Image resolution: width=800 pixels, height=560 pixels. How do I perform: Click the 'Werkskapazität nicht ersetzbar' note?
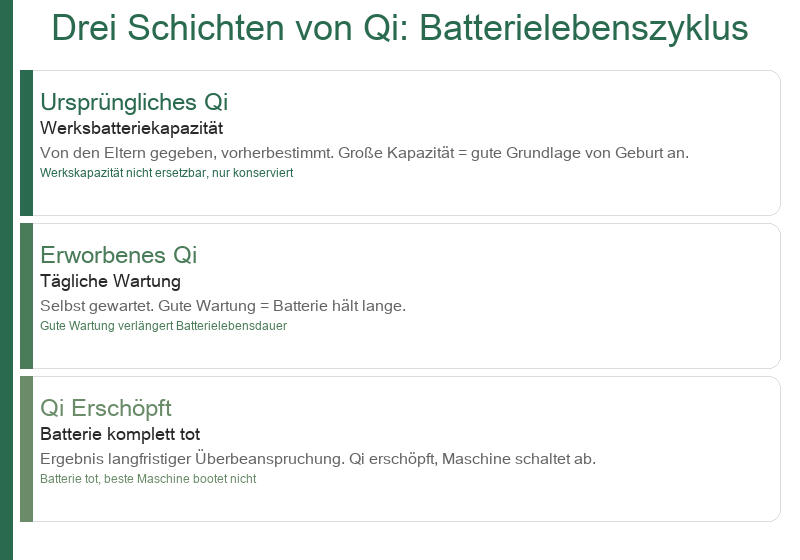pos(167,173)
